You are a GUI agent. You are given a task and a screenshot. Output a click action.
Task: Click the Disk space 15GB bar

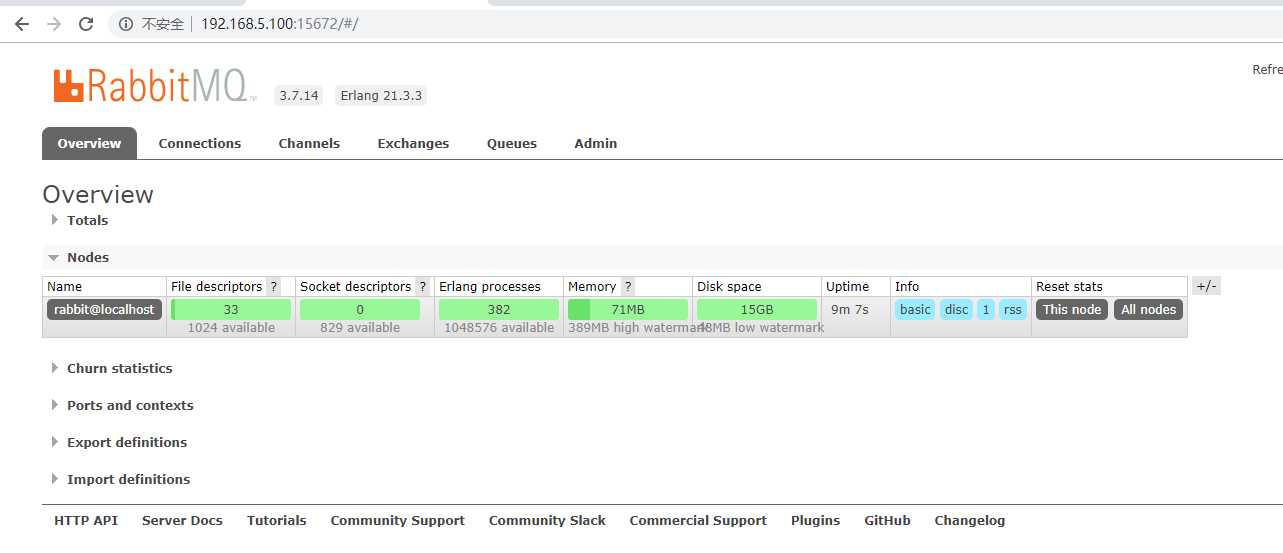point(757,309)
